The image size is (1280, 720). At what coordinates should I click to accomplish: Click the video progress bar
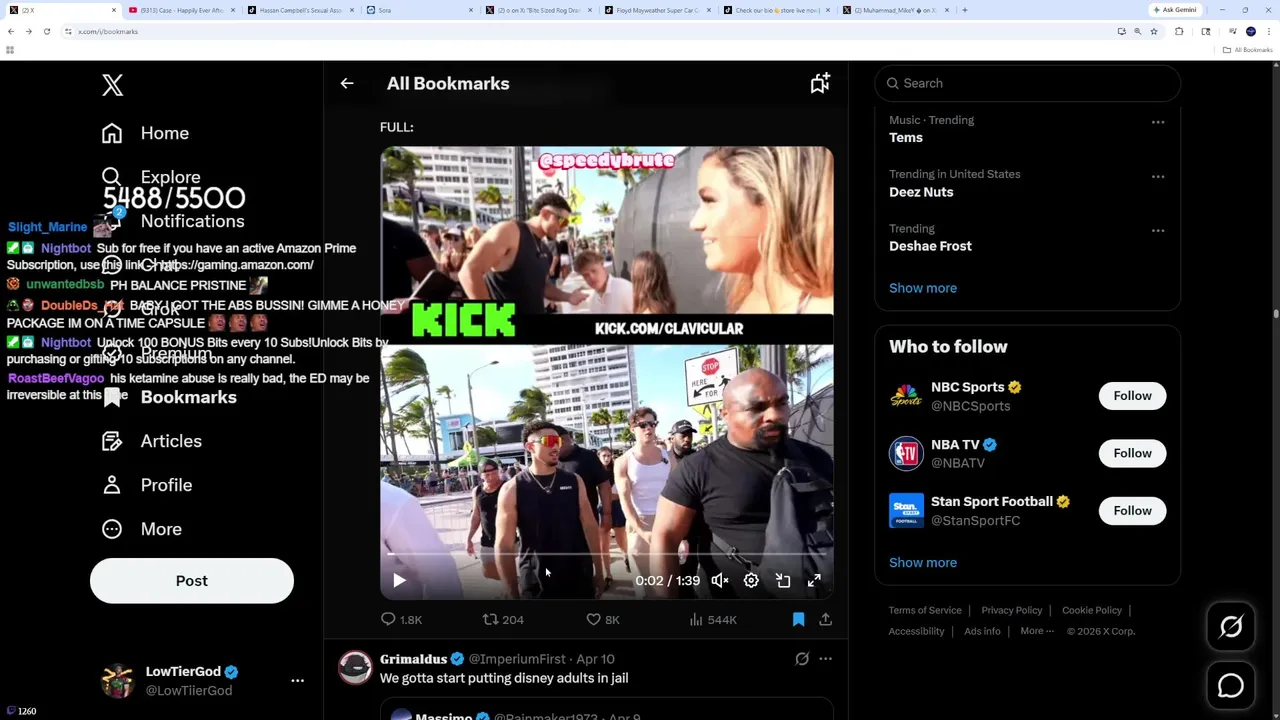click(606, 553)
